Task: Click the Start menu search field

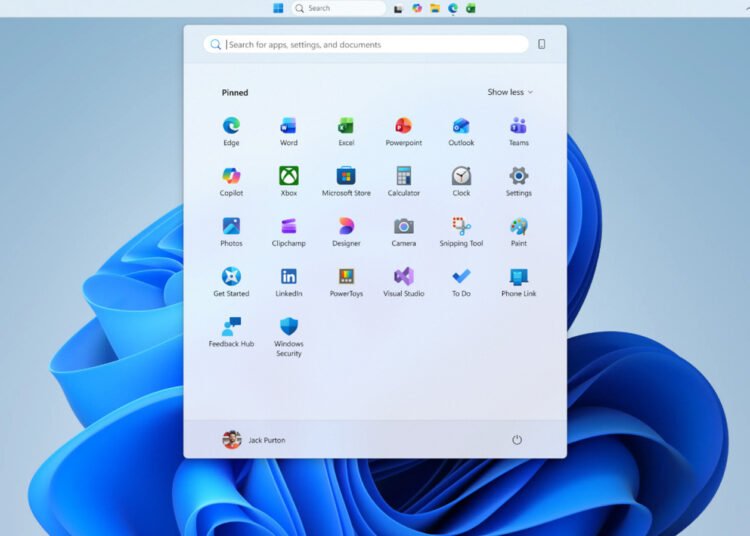Action: [x=366, y=44]
